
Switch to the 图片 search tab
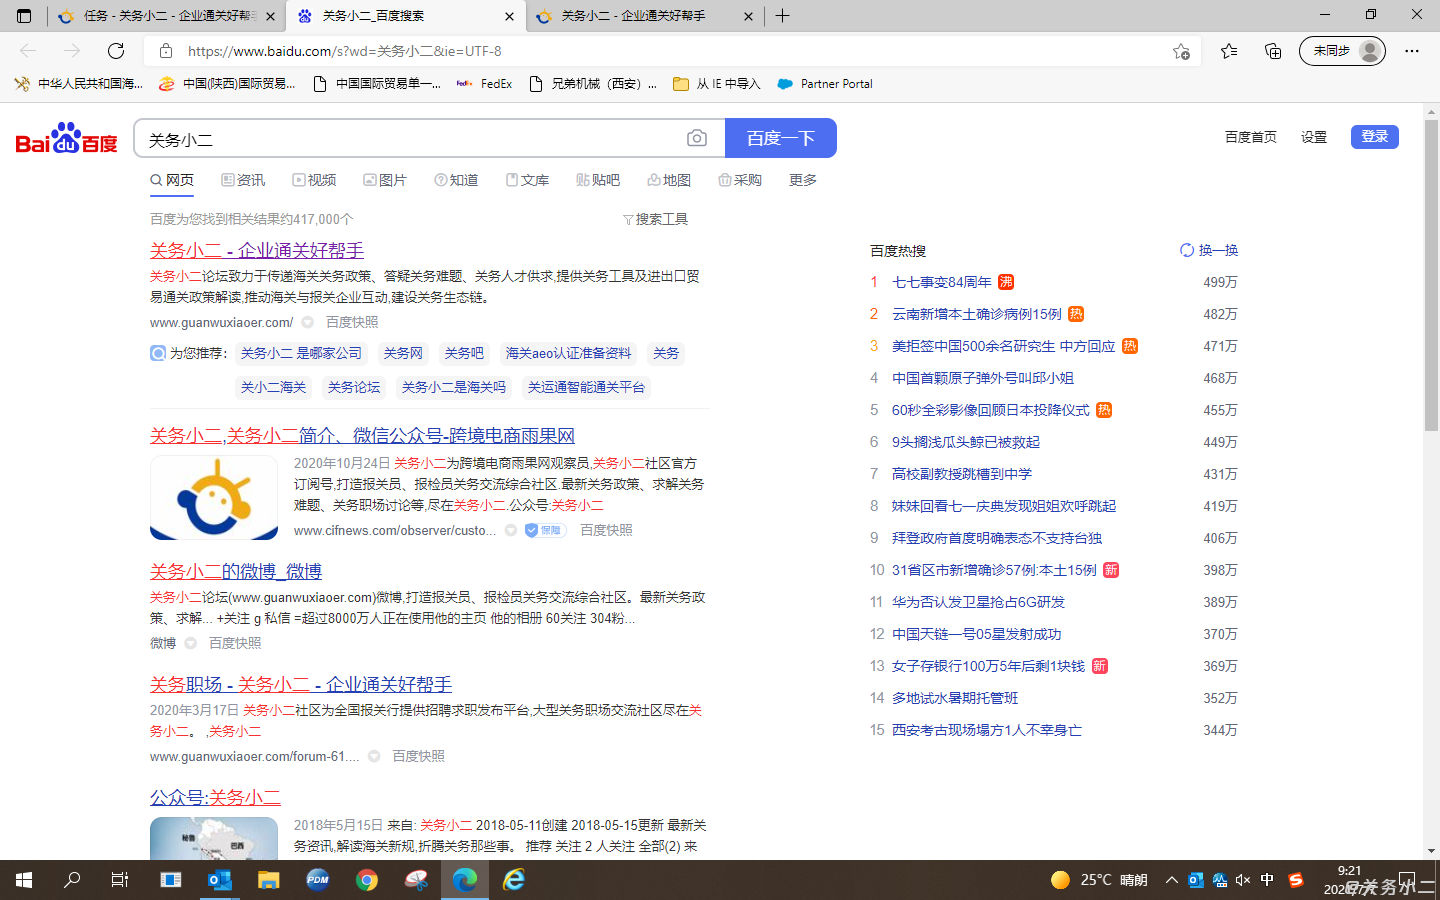[x=385, y=180]
